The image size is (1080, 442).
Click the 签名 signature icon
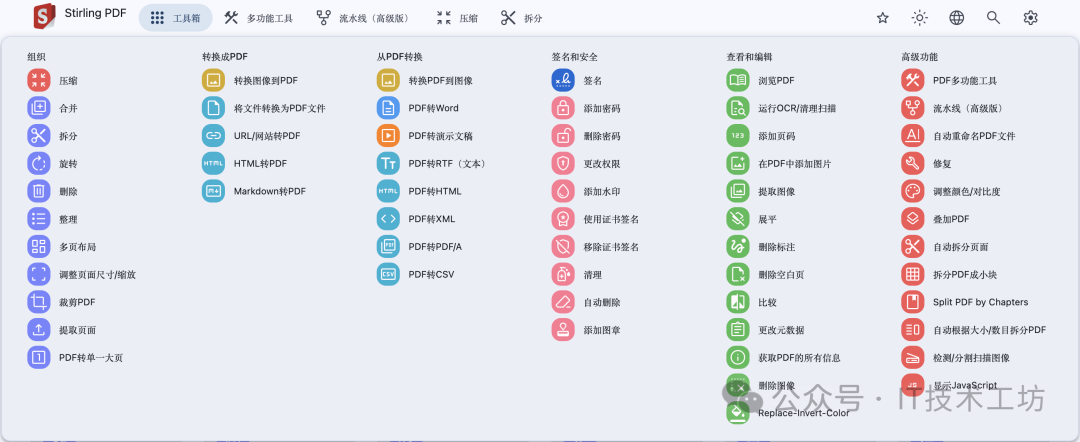click(x=563, y=81)
